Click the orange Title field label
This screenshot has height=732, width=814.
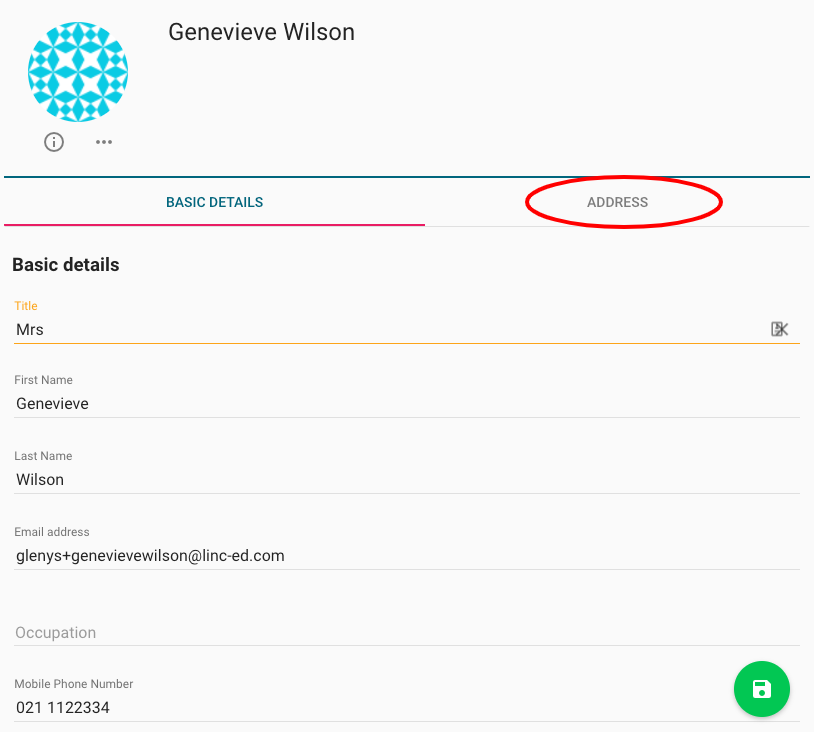click(x=26, y=306)
